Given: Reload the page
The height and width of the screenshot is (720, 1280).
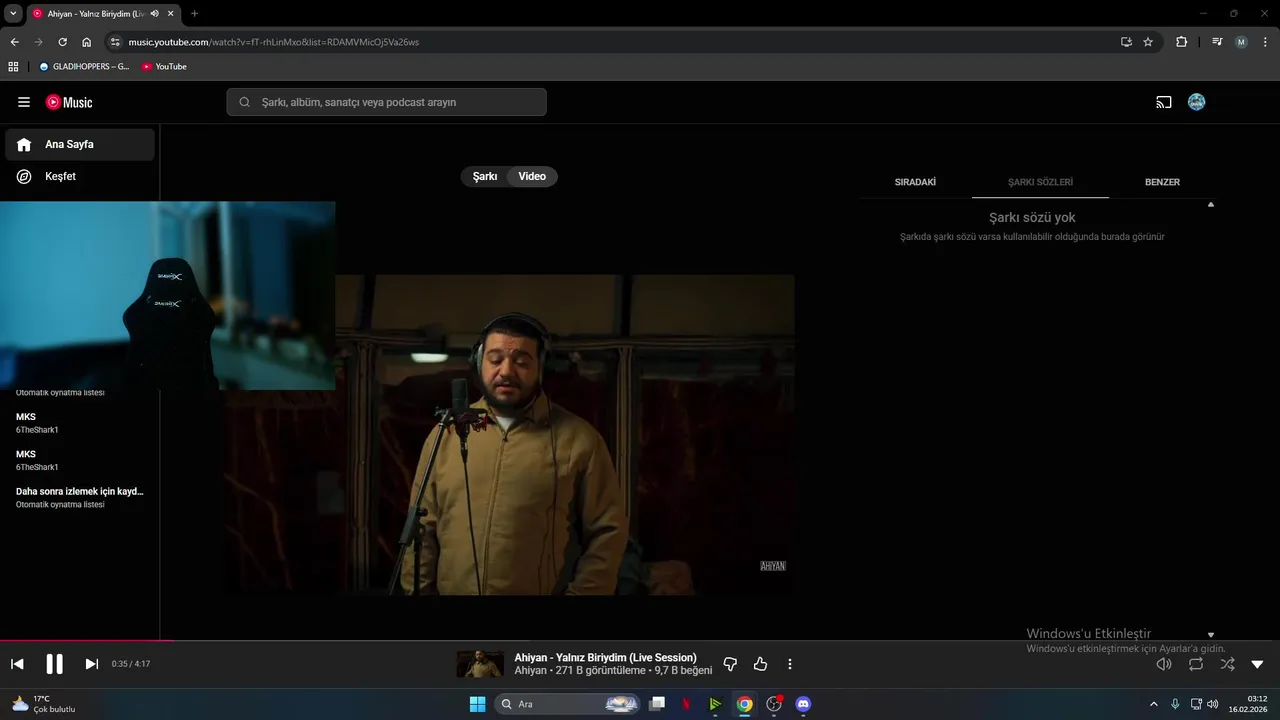Looking at the screenshot, I should [62, 42].
